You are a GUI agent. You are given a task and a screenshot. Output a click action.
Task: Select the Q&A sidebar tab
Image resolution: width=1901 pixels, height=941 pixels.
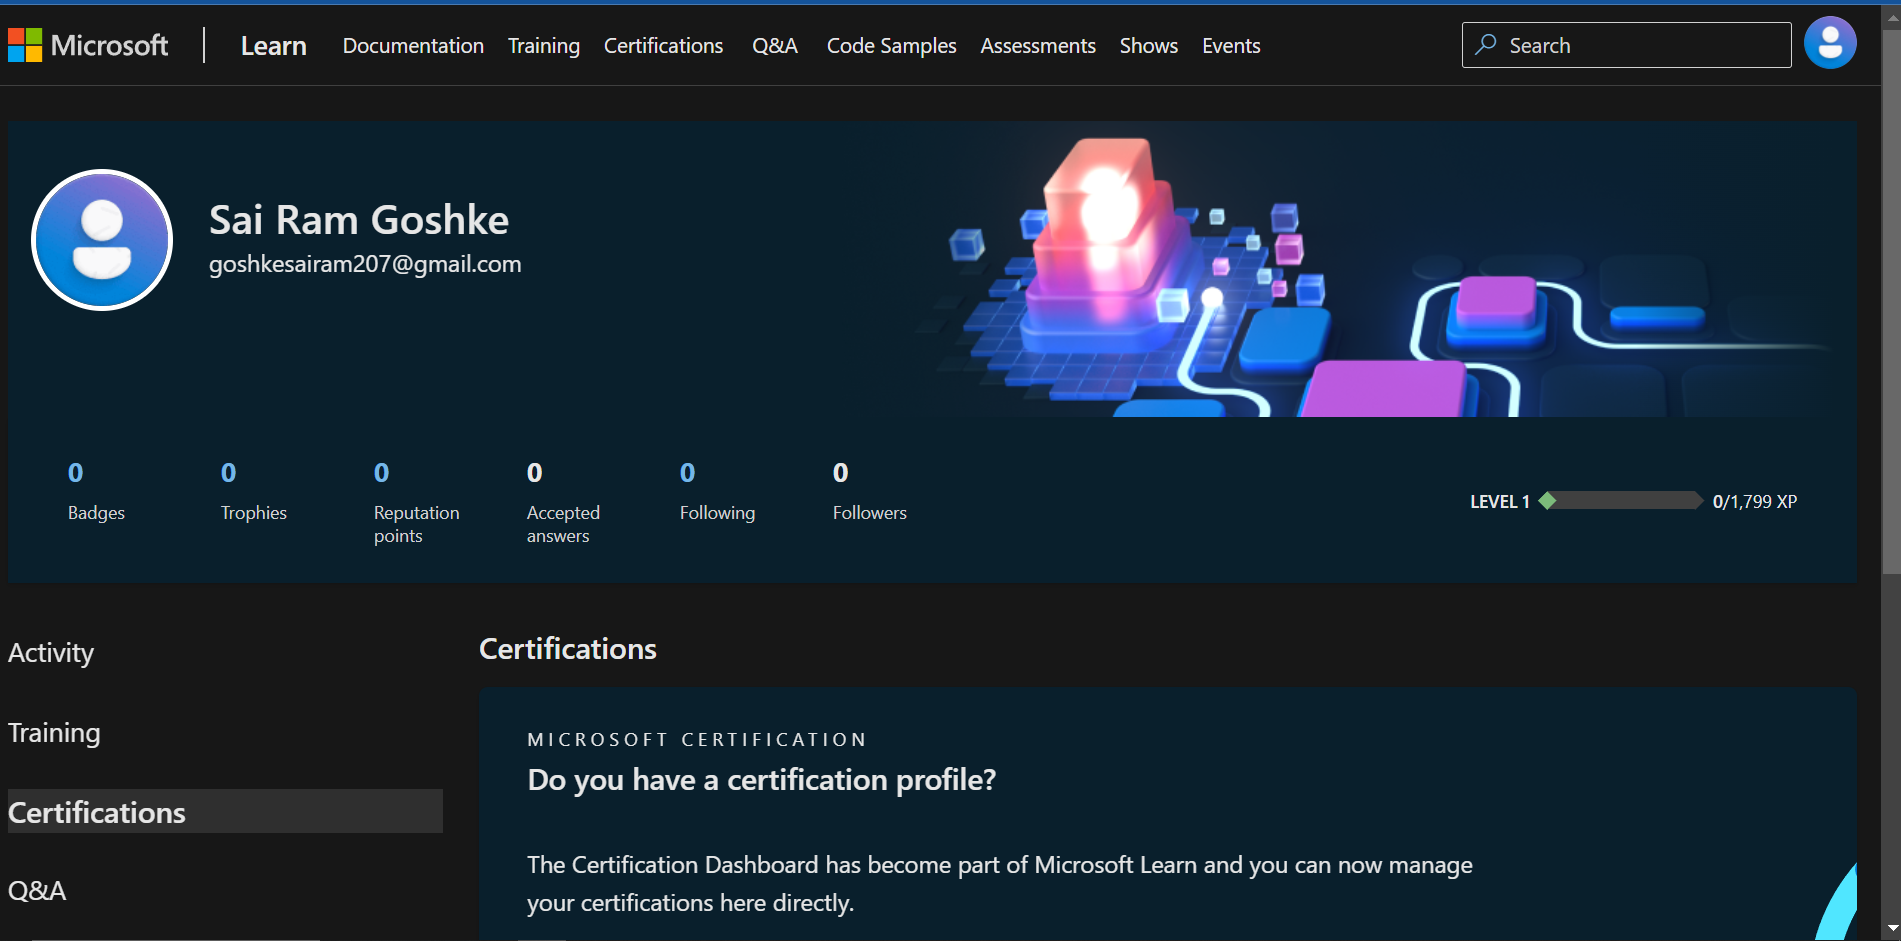point(37,890)
